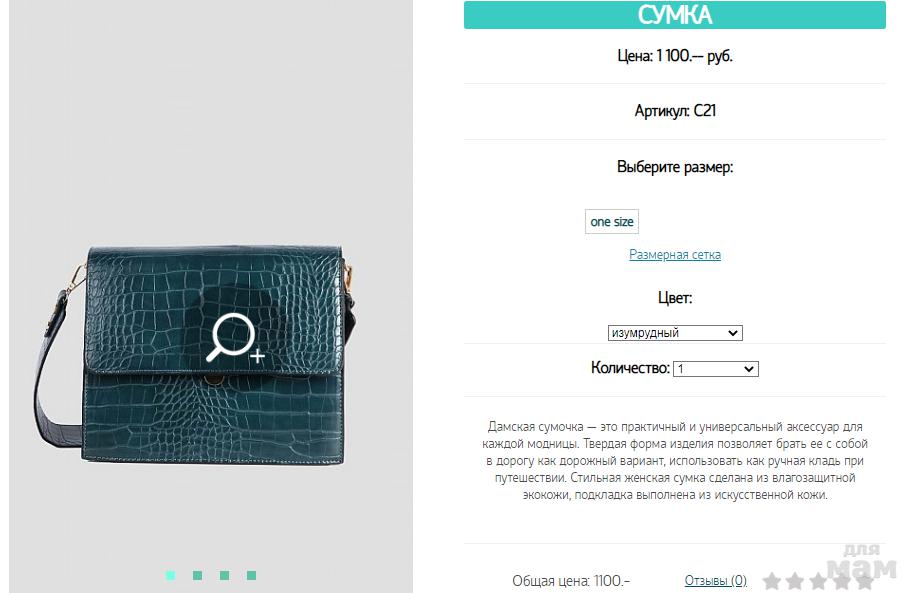The height and width of the screenshot is (593, 912).
Task: Give a three-star rating
Action: click(x=818, y=581)
